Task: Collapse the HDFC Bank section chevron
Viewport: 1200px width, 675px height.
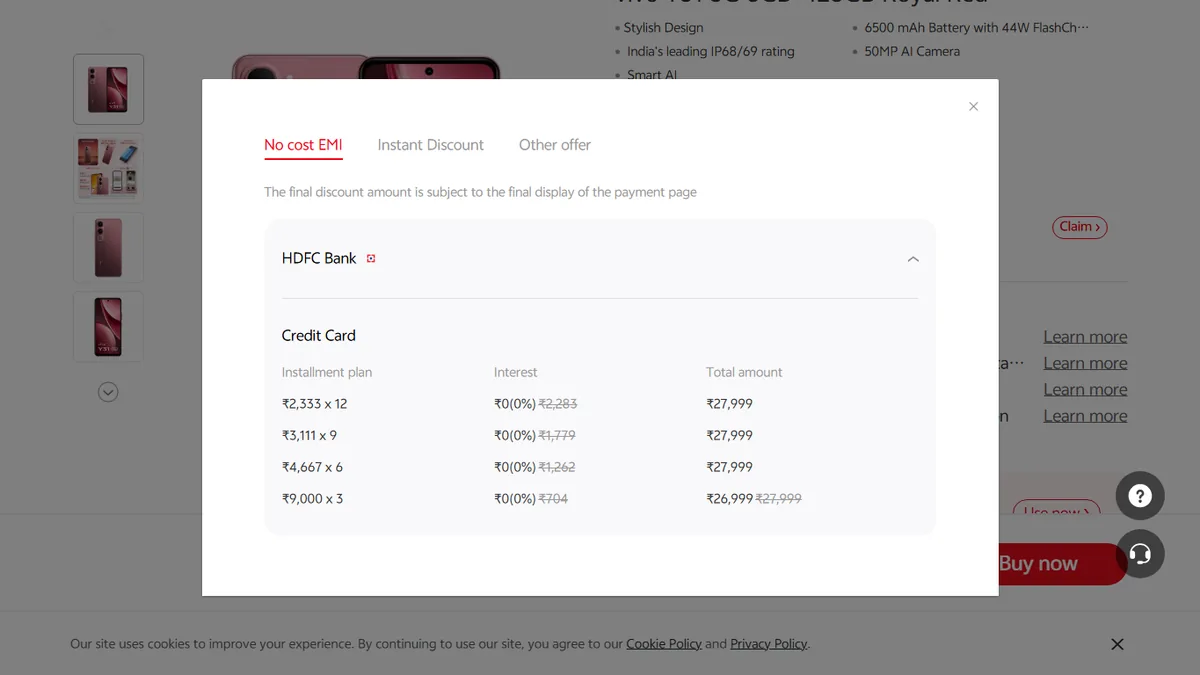Action: point(913,259)
